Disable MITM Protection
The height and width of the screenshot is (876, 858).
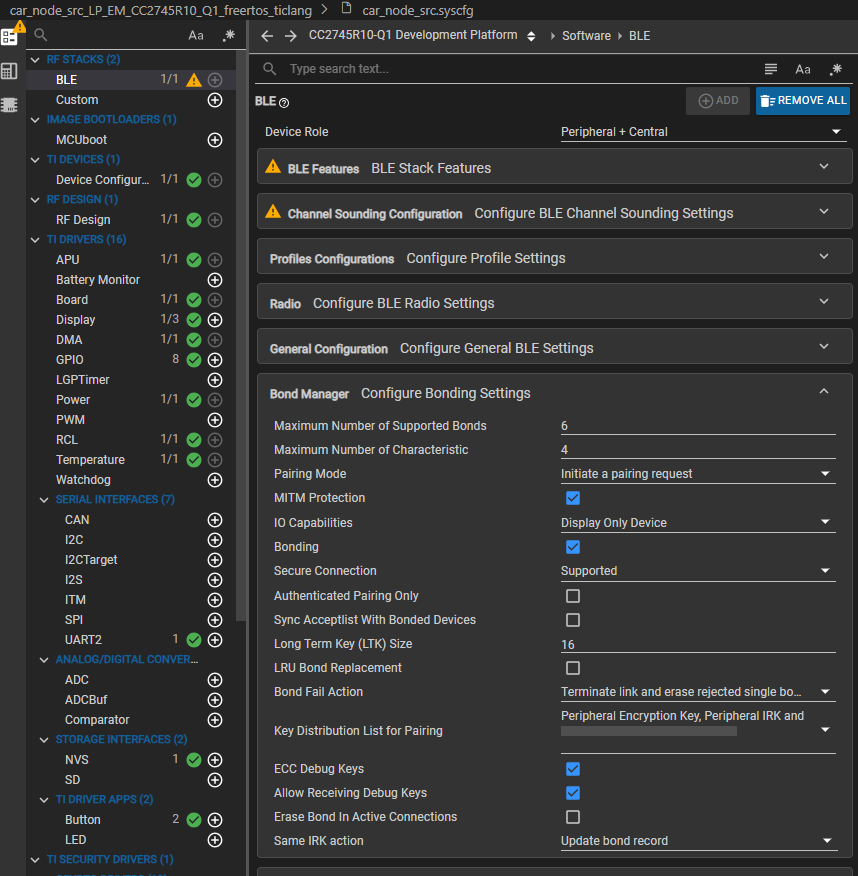point(573,498)
